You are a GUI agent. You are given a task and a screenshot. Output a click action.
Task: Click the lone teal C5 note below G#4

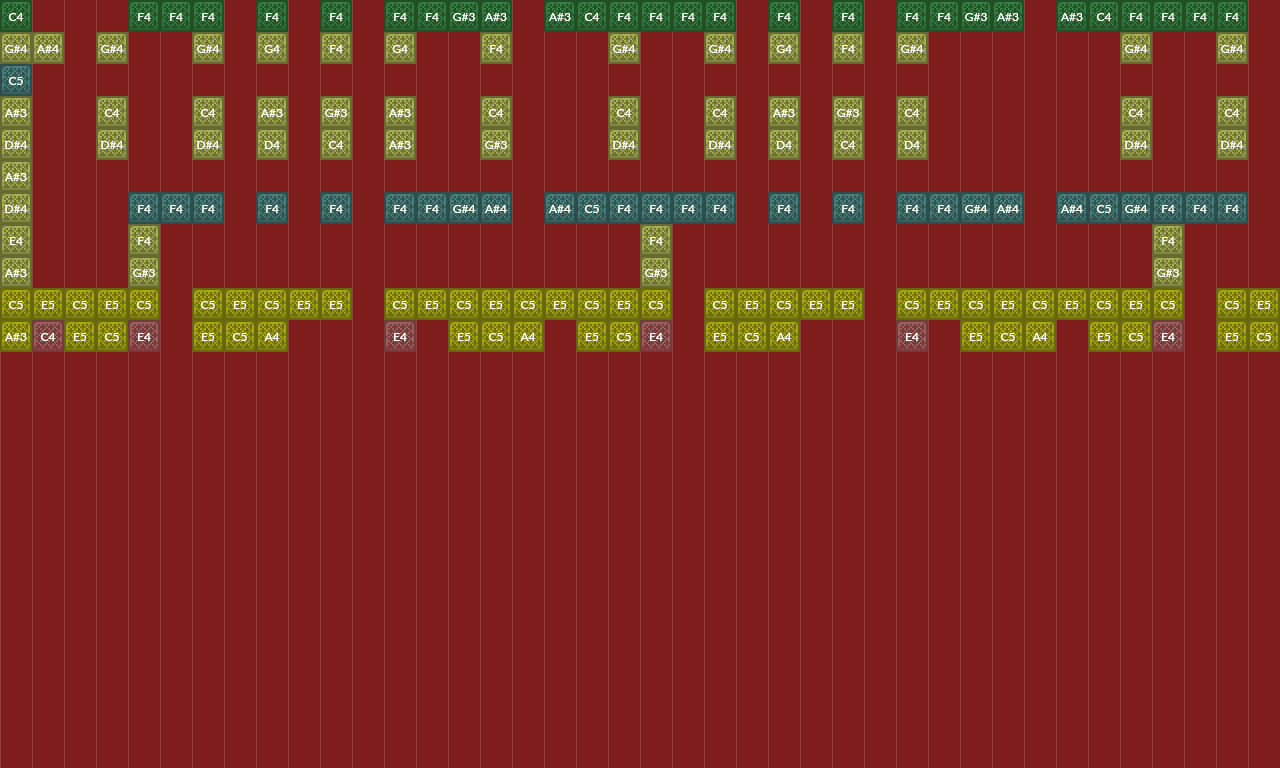pos(16,80)
